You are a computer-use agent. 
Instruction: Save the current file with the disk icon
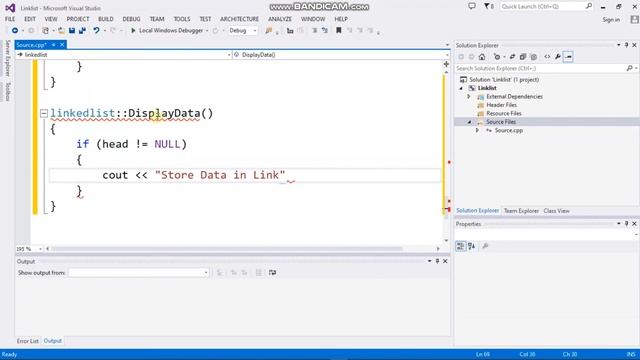point(72,31)
